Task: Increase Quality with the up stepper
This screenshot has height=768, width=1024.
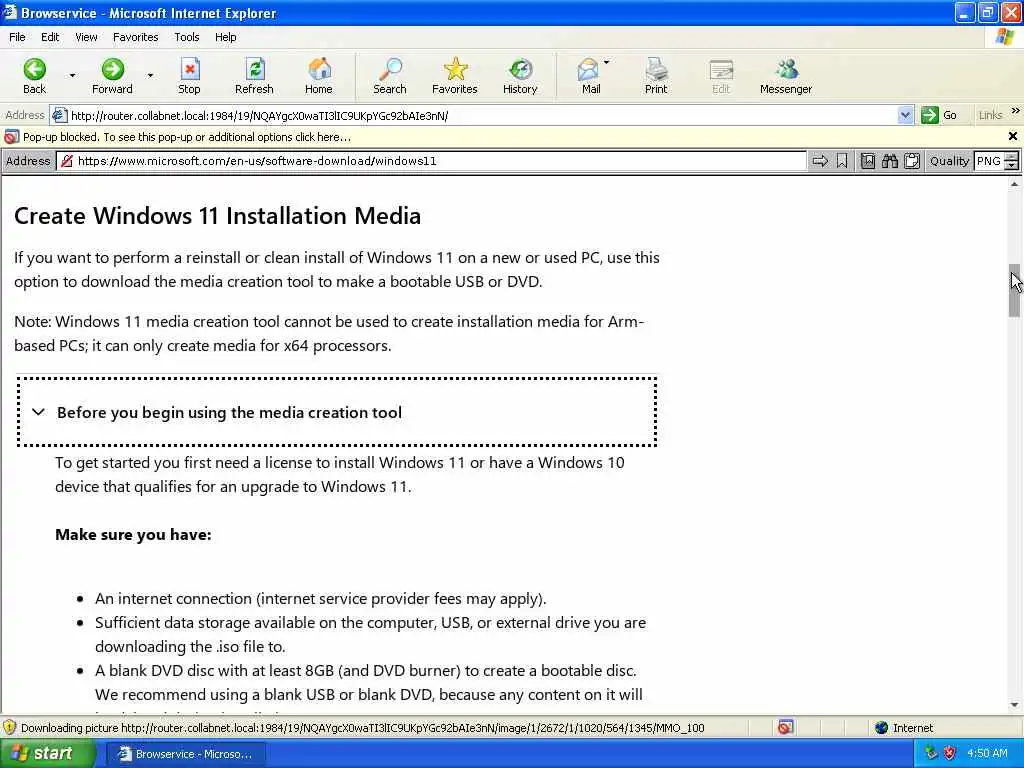Action: point(1011,157)
